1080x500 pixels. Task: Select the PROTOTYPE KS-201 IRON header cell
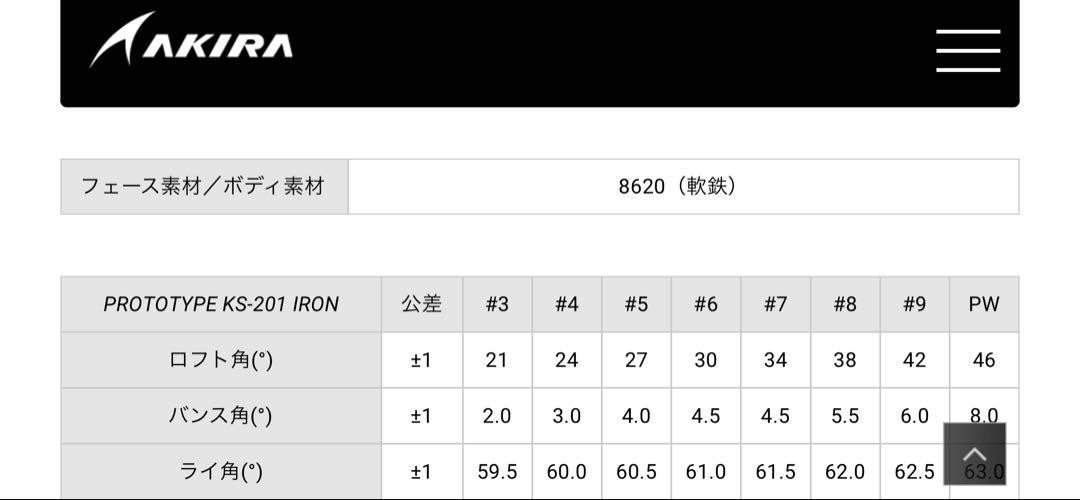[221, 304]
